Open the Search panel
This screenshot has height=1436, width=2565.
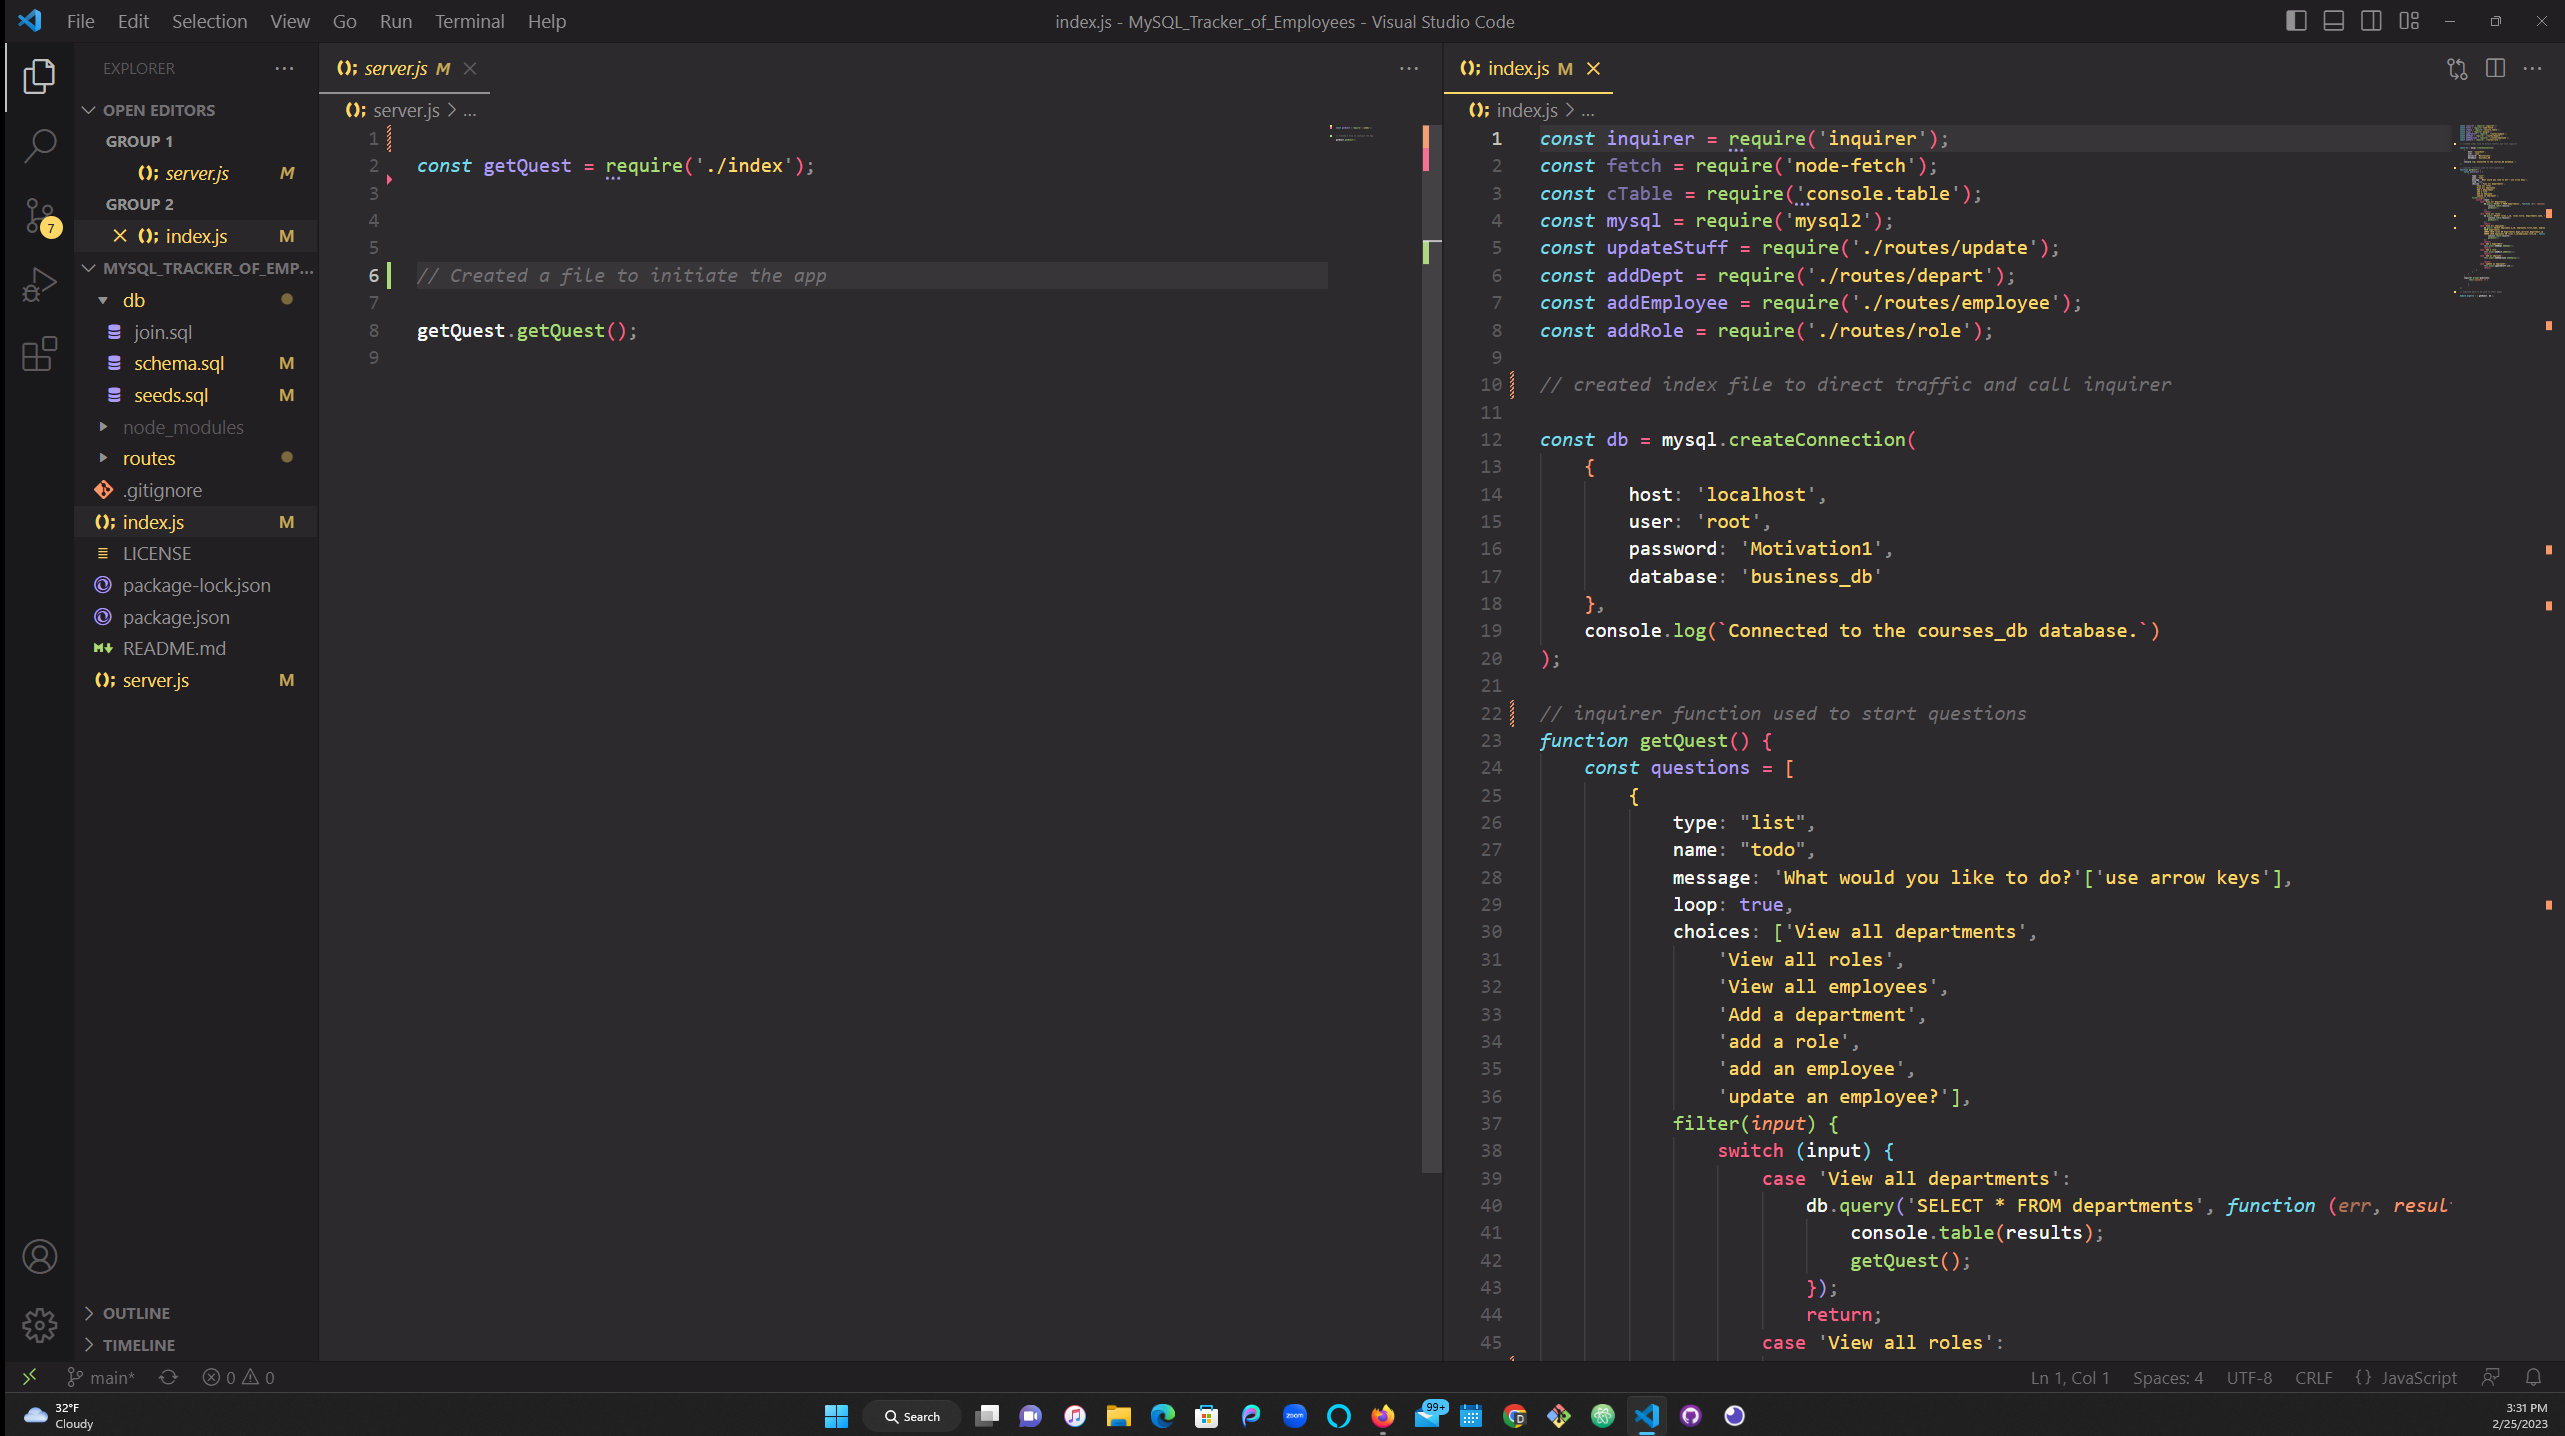tap(39, 145)
